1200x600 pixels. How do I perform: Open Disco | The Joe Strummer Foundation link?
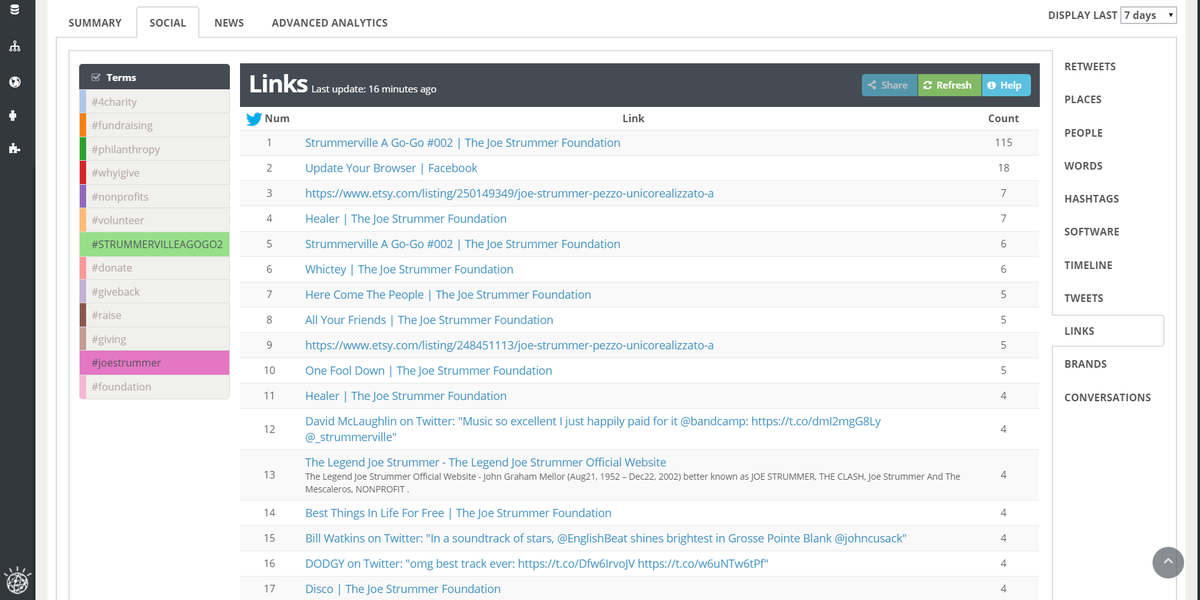403,589
